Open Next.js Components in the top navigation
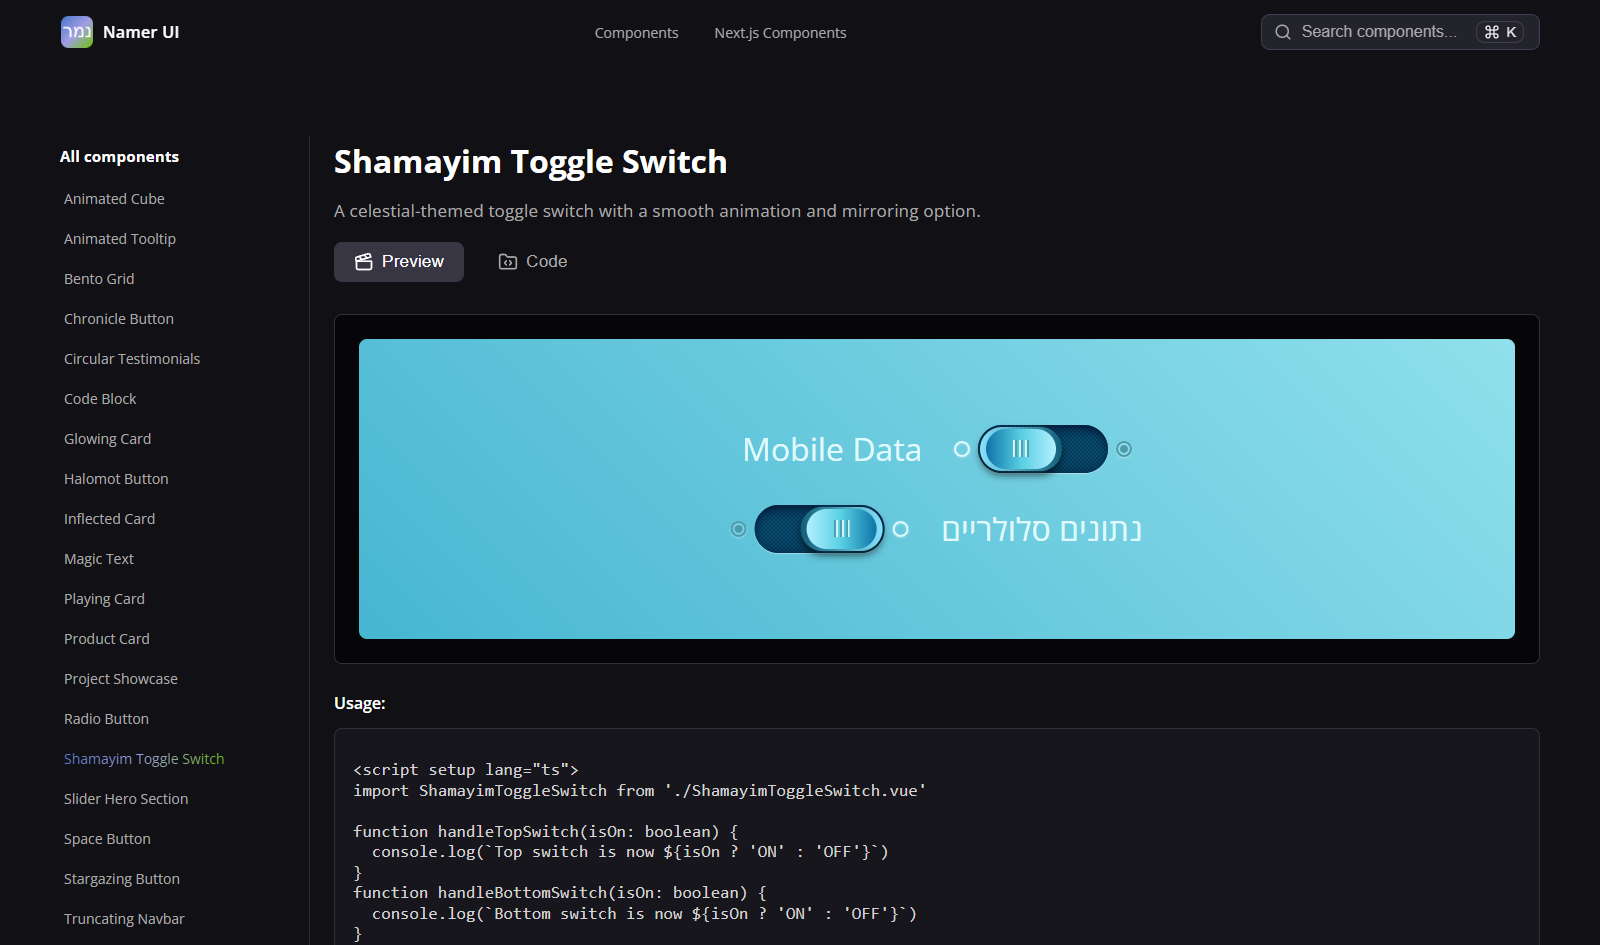 [x=780, y=32]
